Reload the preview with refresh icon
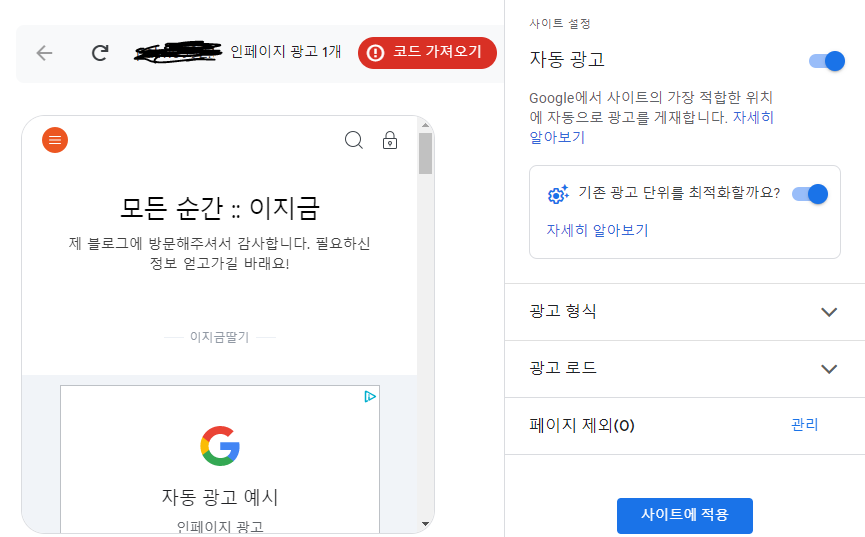Screen dimensions: 865x537 [100, 53]
